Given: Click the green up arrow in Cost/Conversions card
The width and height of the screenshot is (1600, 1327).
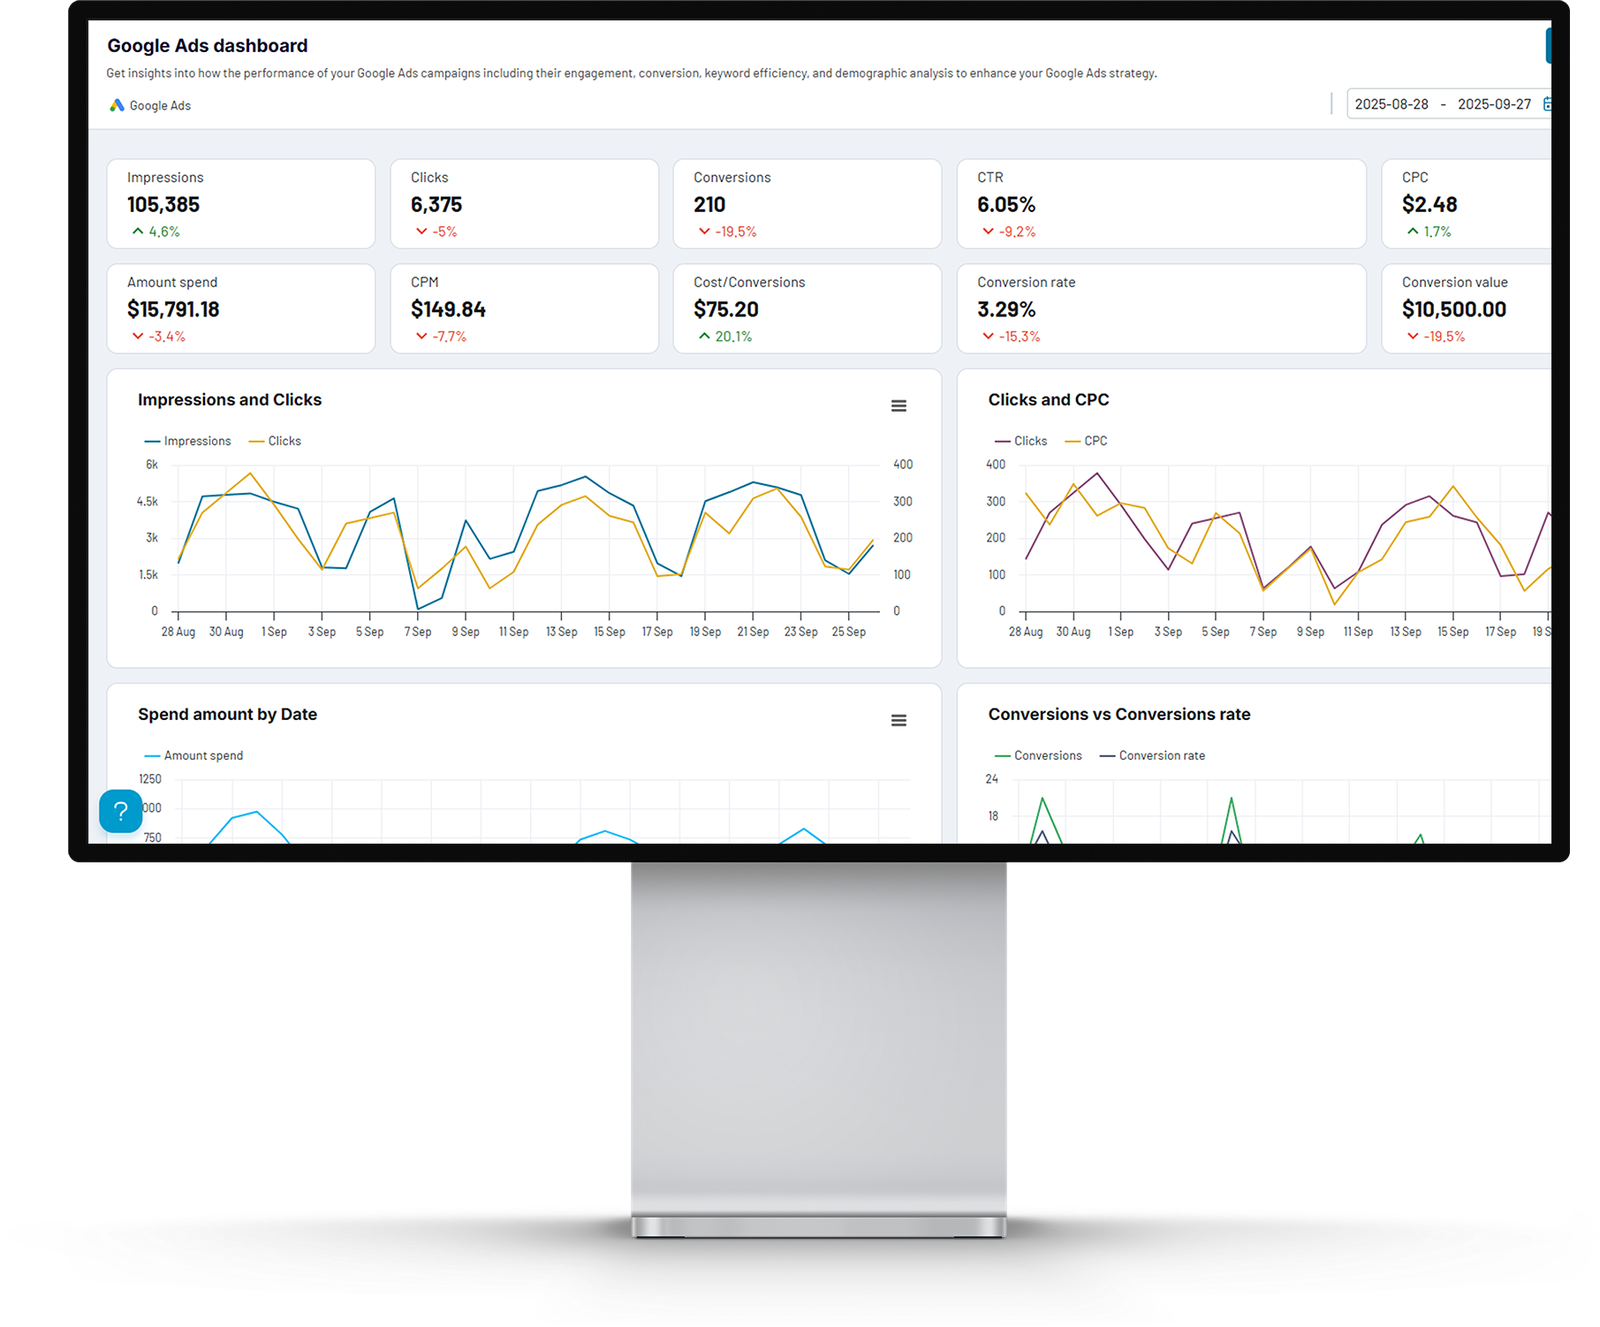Looking at the screenshot, I should (x=704, y=336).
